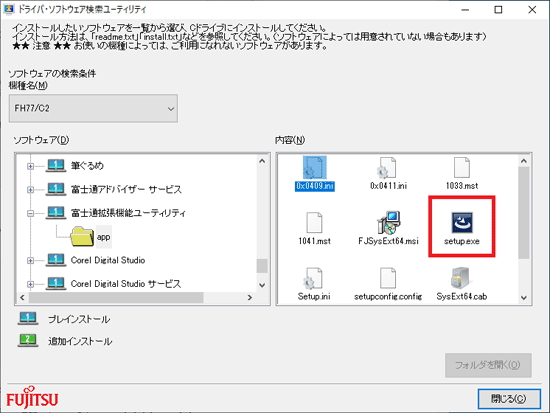Select the Setup.ini file icon

313,278
